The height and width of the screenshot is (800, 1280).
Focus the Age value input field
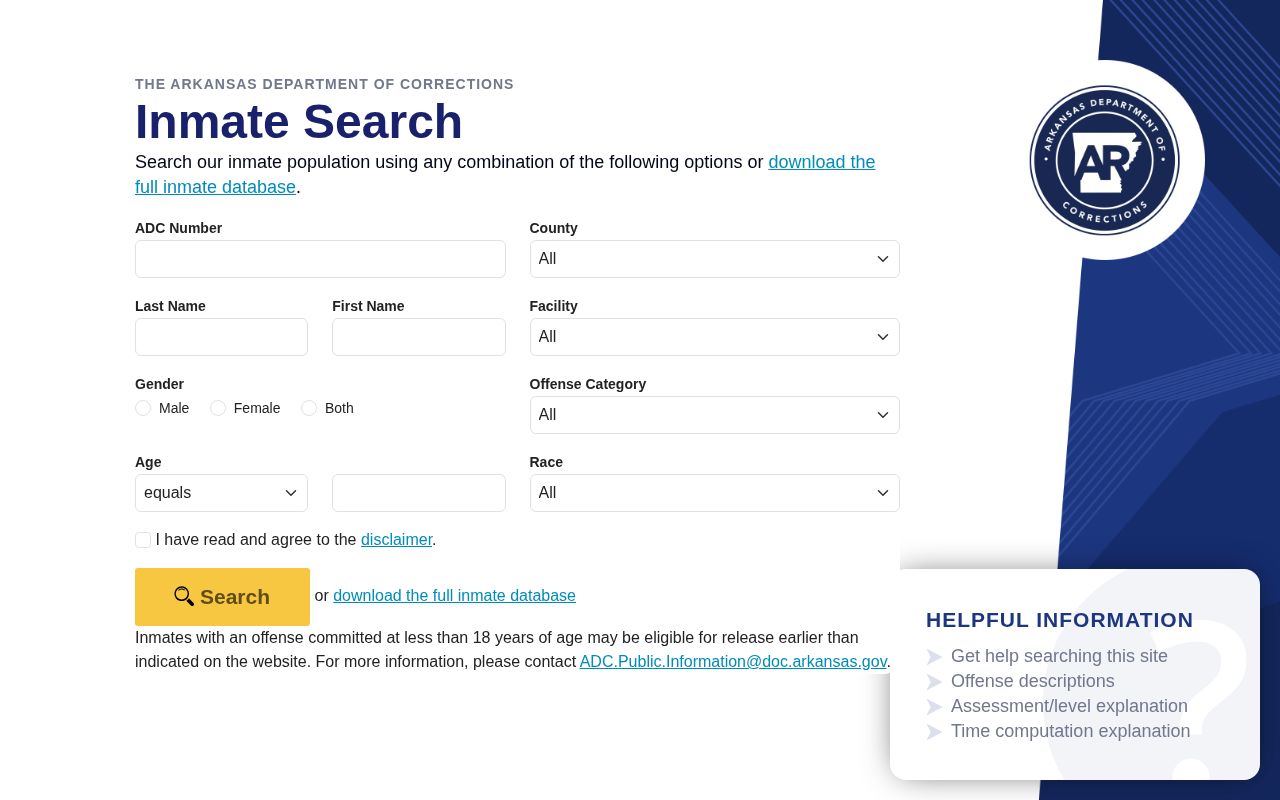pyautogui.click(x=419, y=493)
